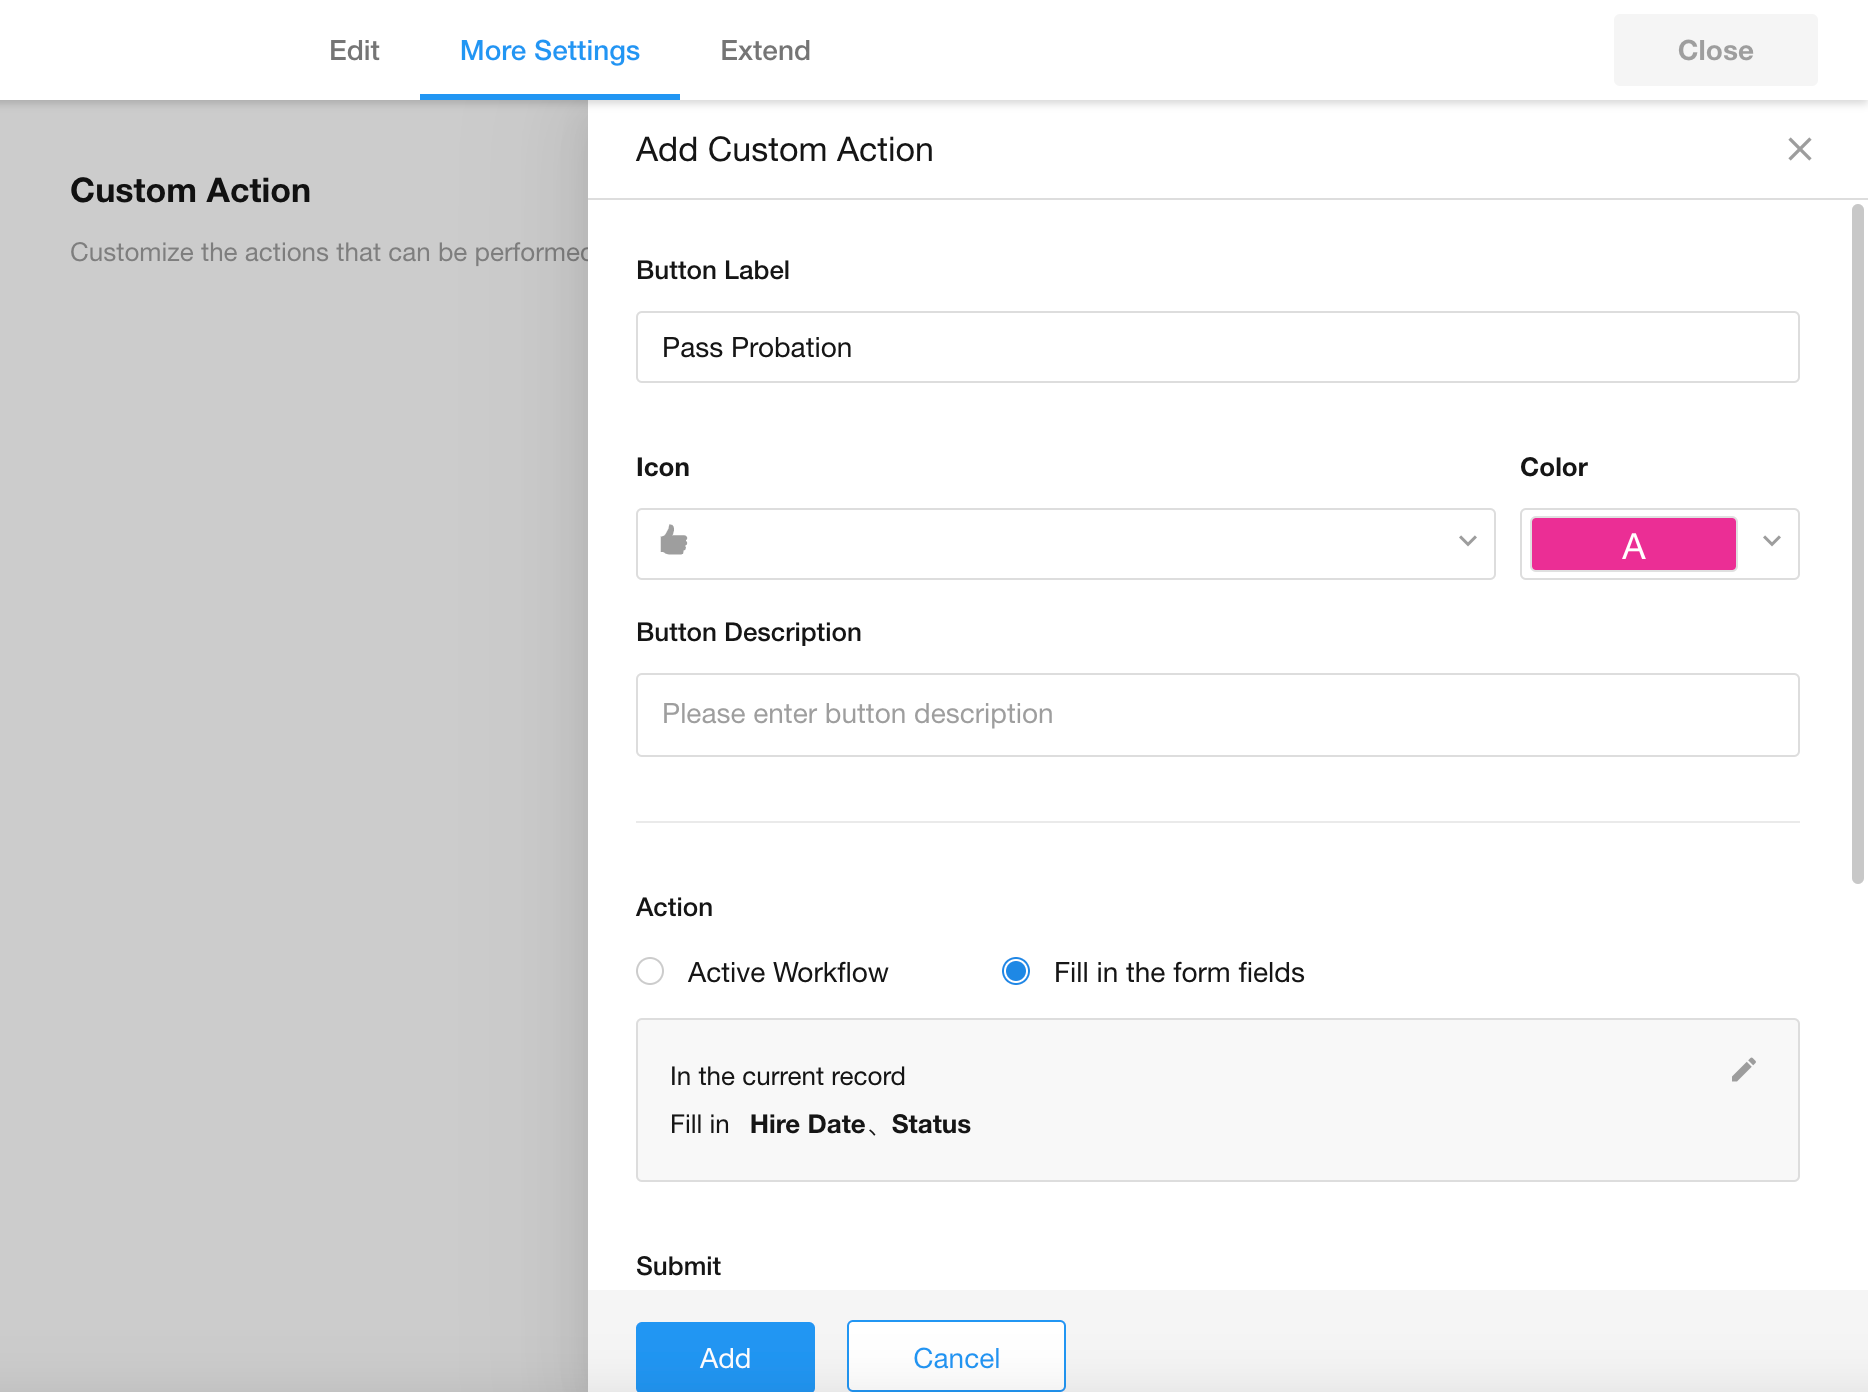Select the Active Workflow radio button
This screenshot has height=1392, width=1868.
pyautogui.click(x=650, y=972)
